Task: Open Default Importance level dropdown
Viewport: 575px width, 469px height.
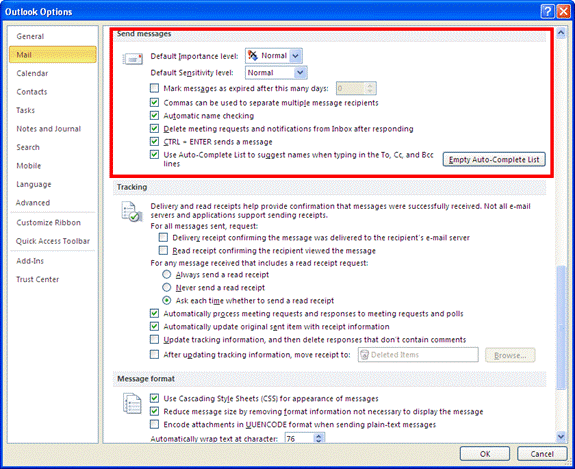Action: tap(295, 56)
